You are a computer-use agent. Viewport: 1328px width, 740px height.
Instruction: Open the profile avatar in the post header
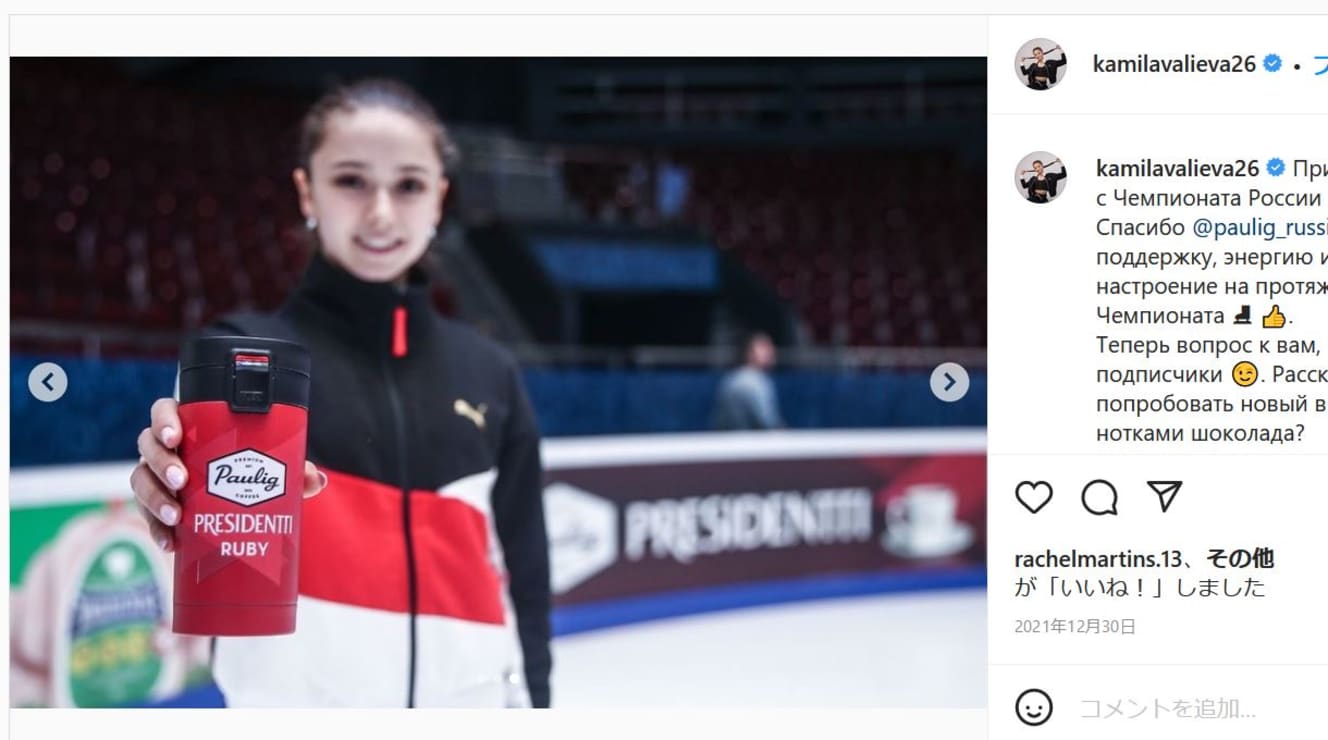pyautogui.click(x=1041, y=64)
